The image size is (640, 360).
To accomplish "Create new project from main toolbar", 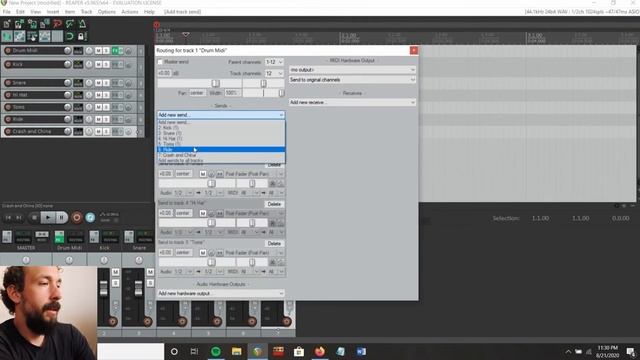I will coord(7,24).
